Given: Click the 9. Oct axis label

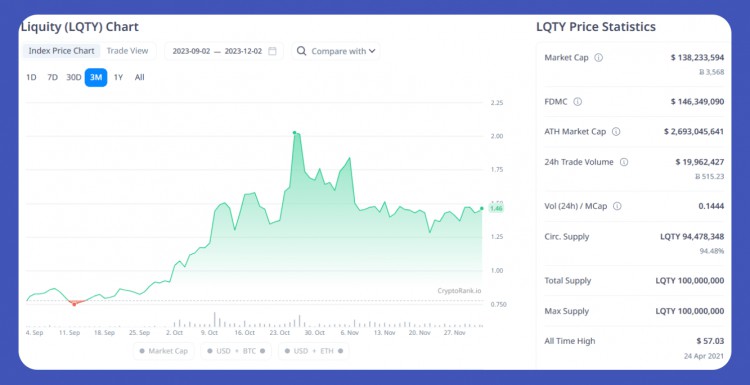Looking at the screenshot, I should 209,333.
